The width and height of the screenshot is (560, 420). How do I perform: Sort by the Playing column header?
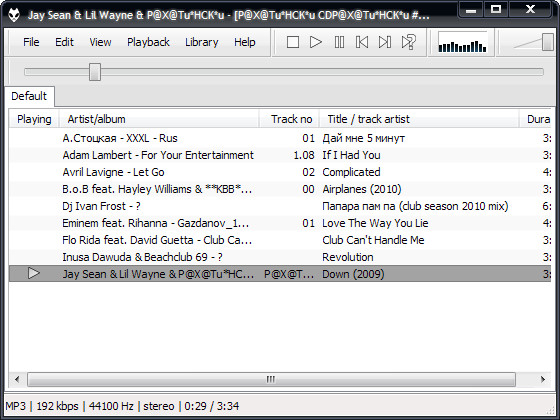[x=34, y=119]
